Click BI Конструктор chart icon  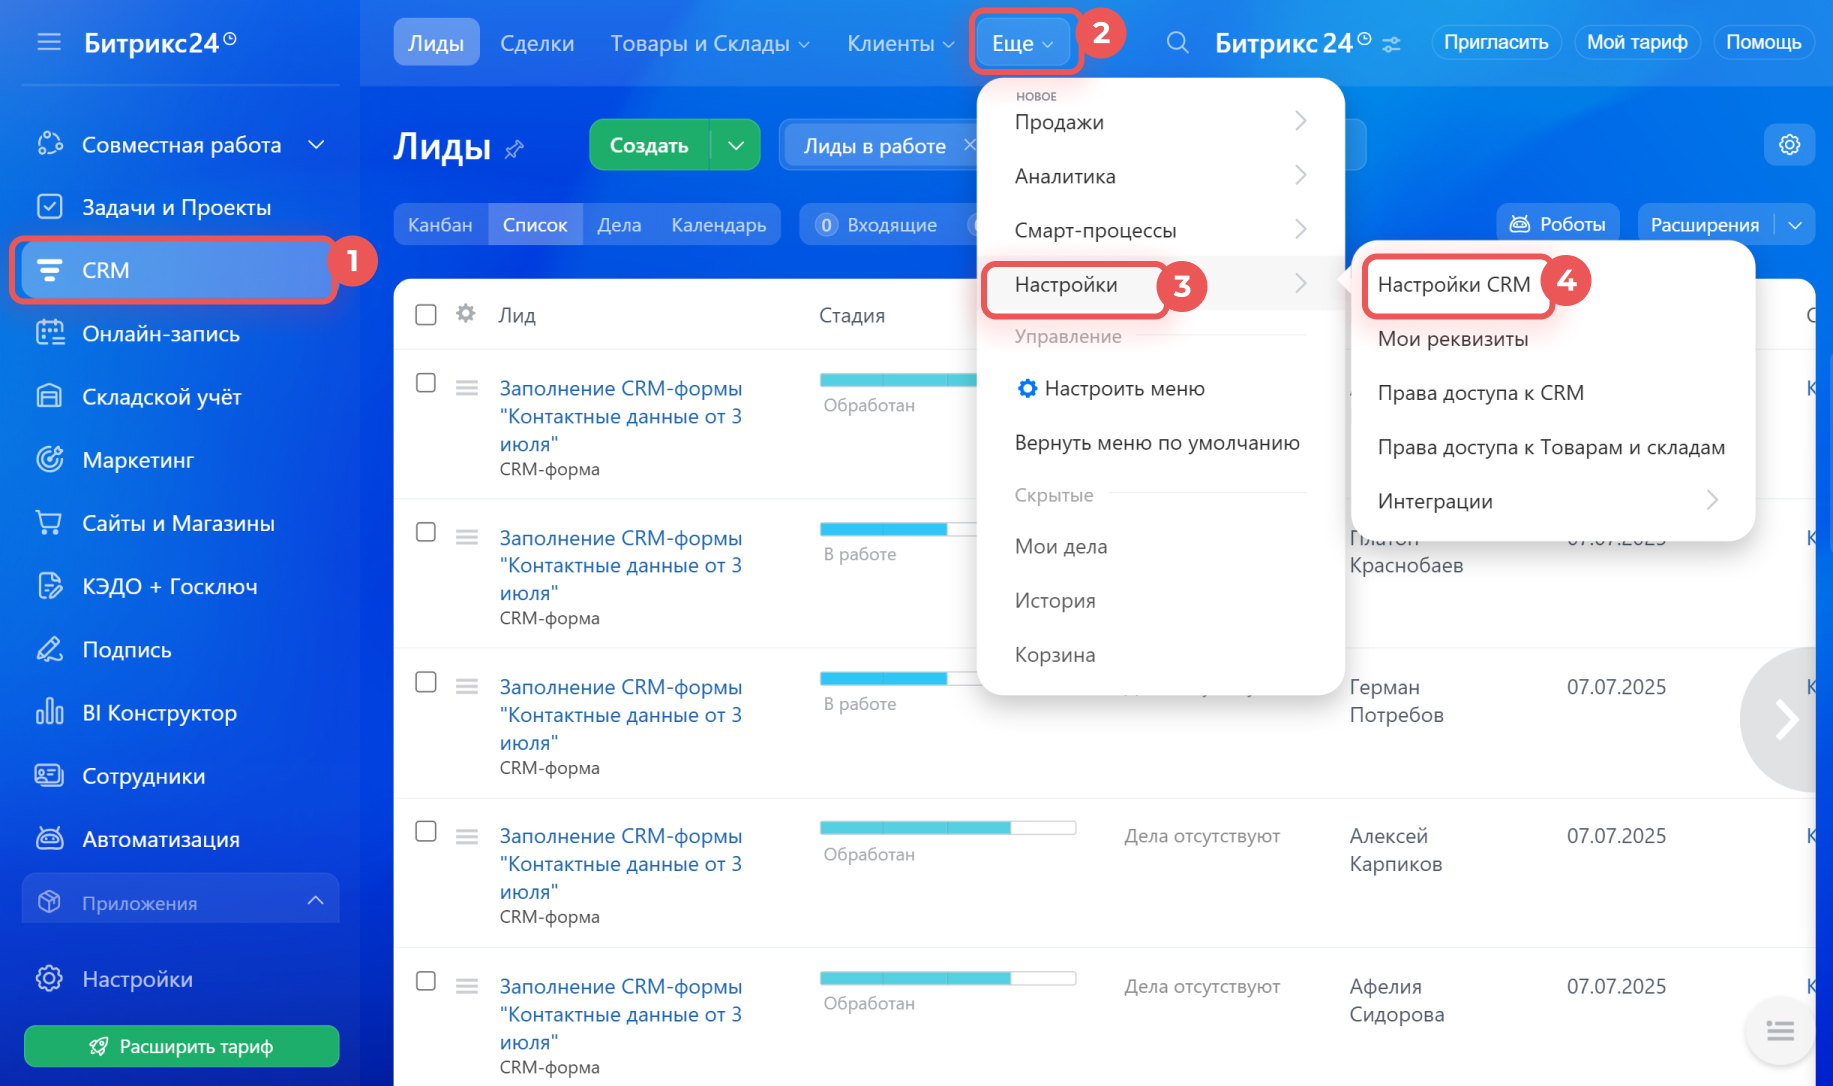pyautogui.click(x=50, y=712)
